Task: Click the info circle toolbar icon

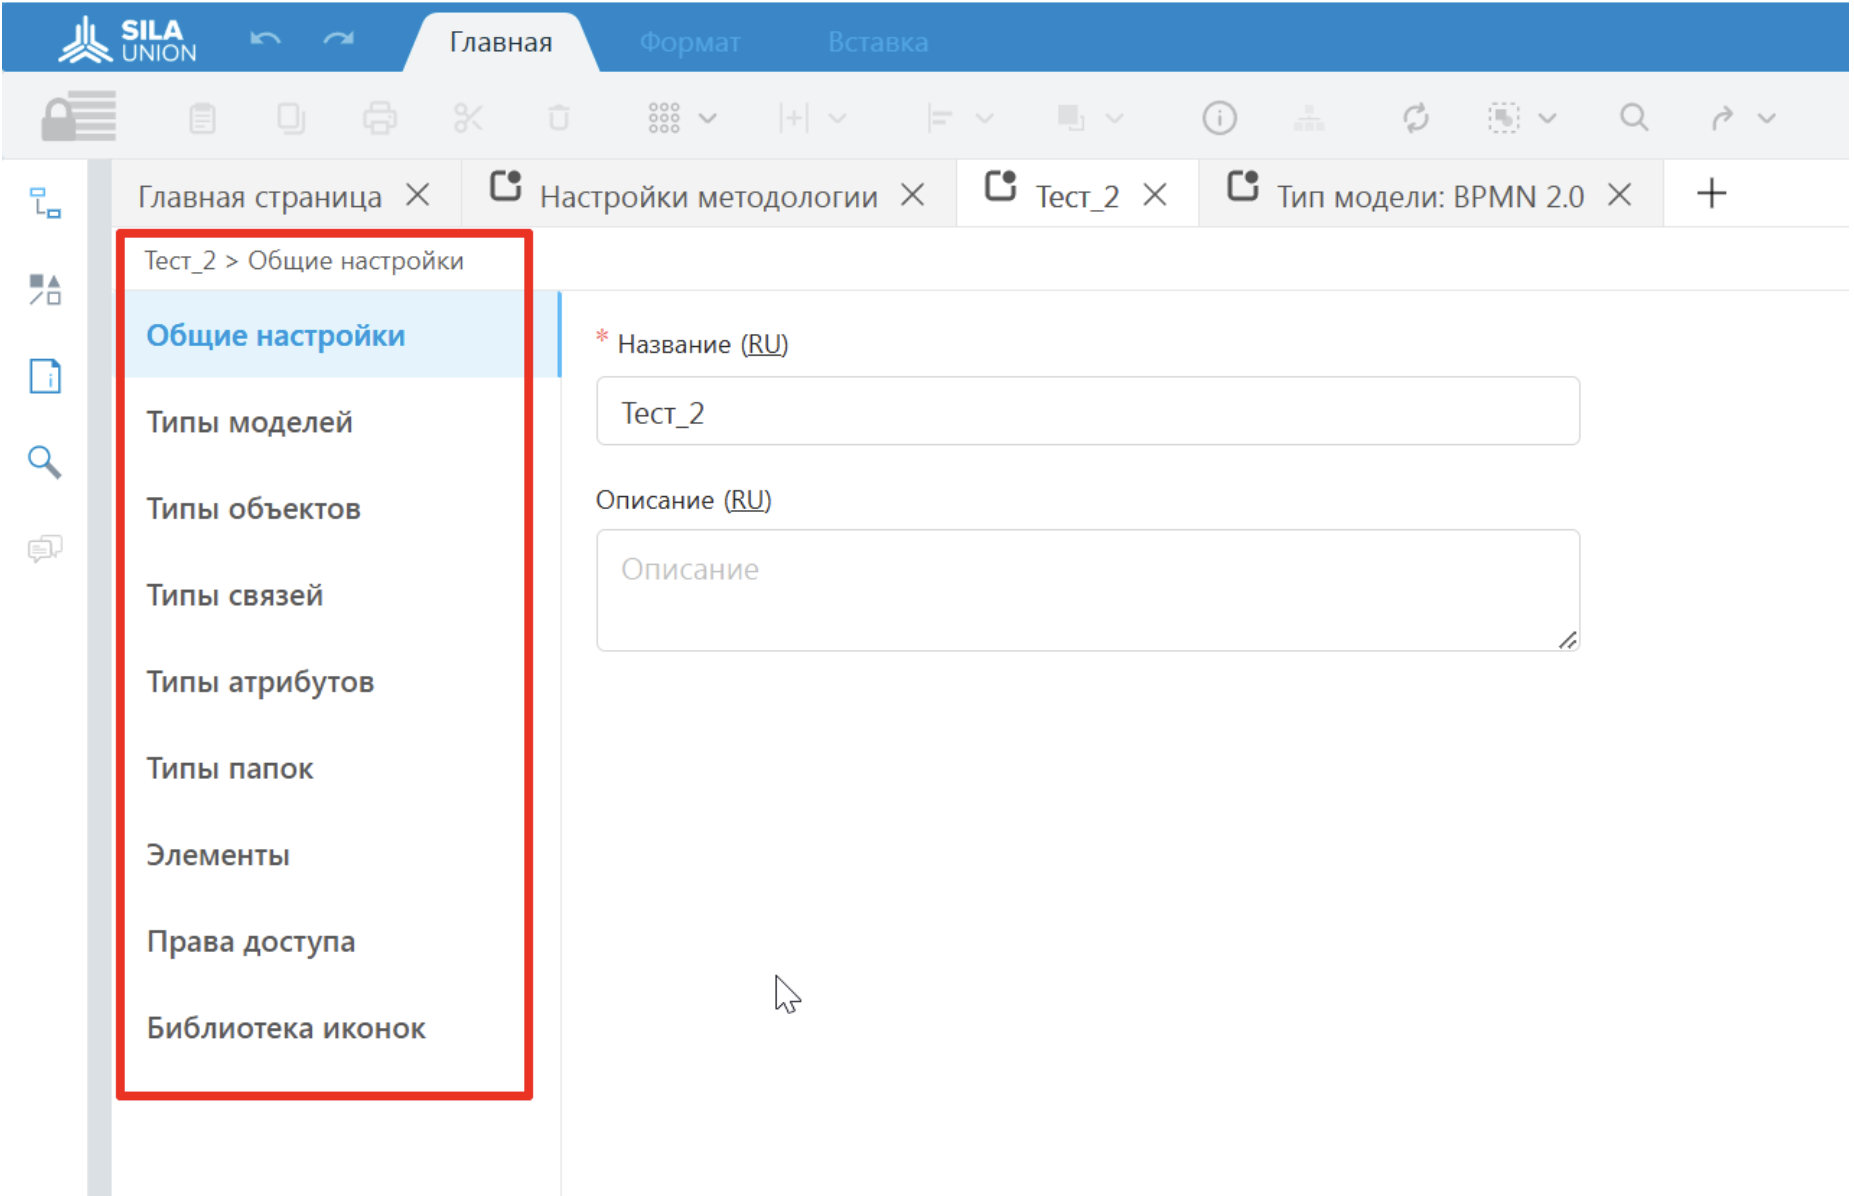Action: (x=1219, y=118)
